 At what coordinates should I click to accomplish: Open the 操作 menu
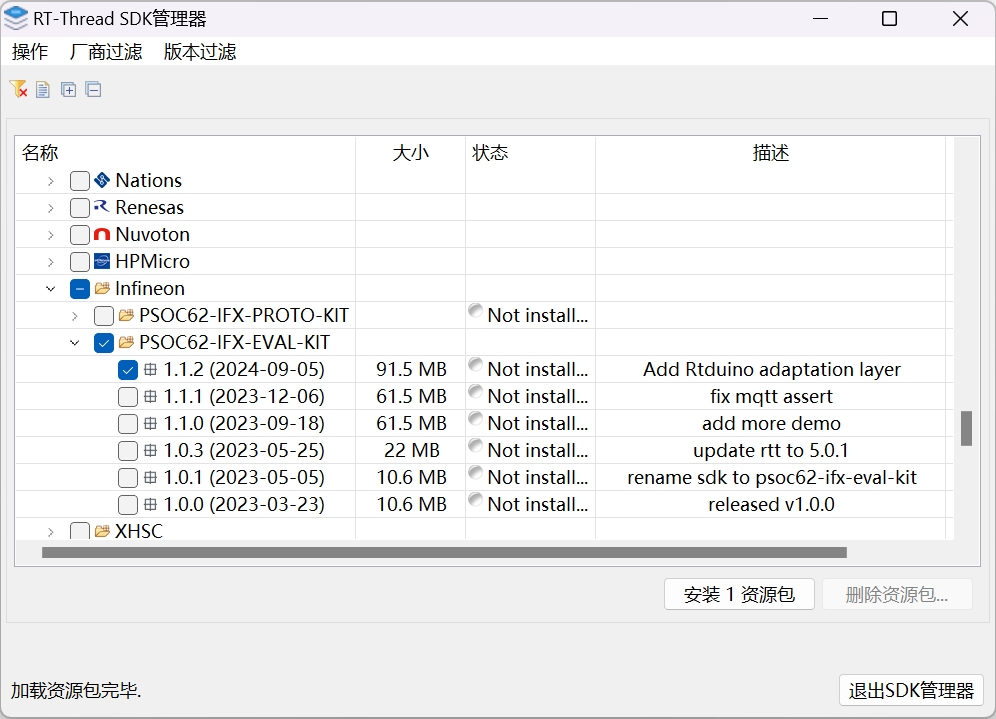coord(30,51)
